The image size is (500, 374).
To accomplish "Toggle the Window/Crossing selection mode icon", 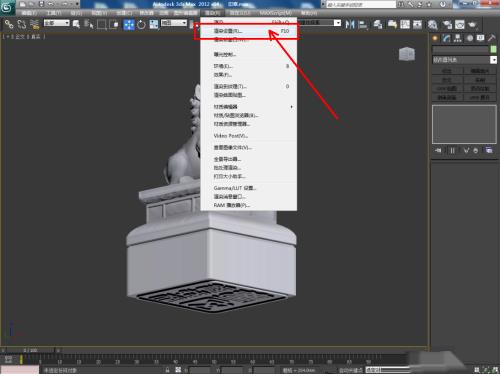I will (x=114, y=24).
